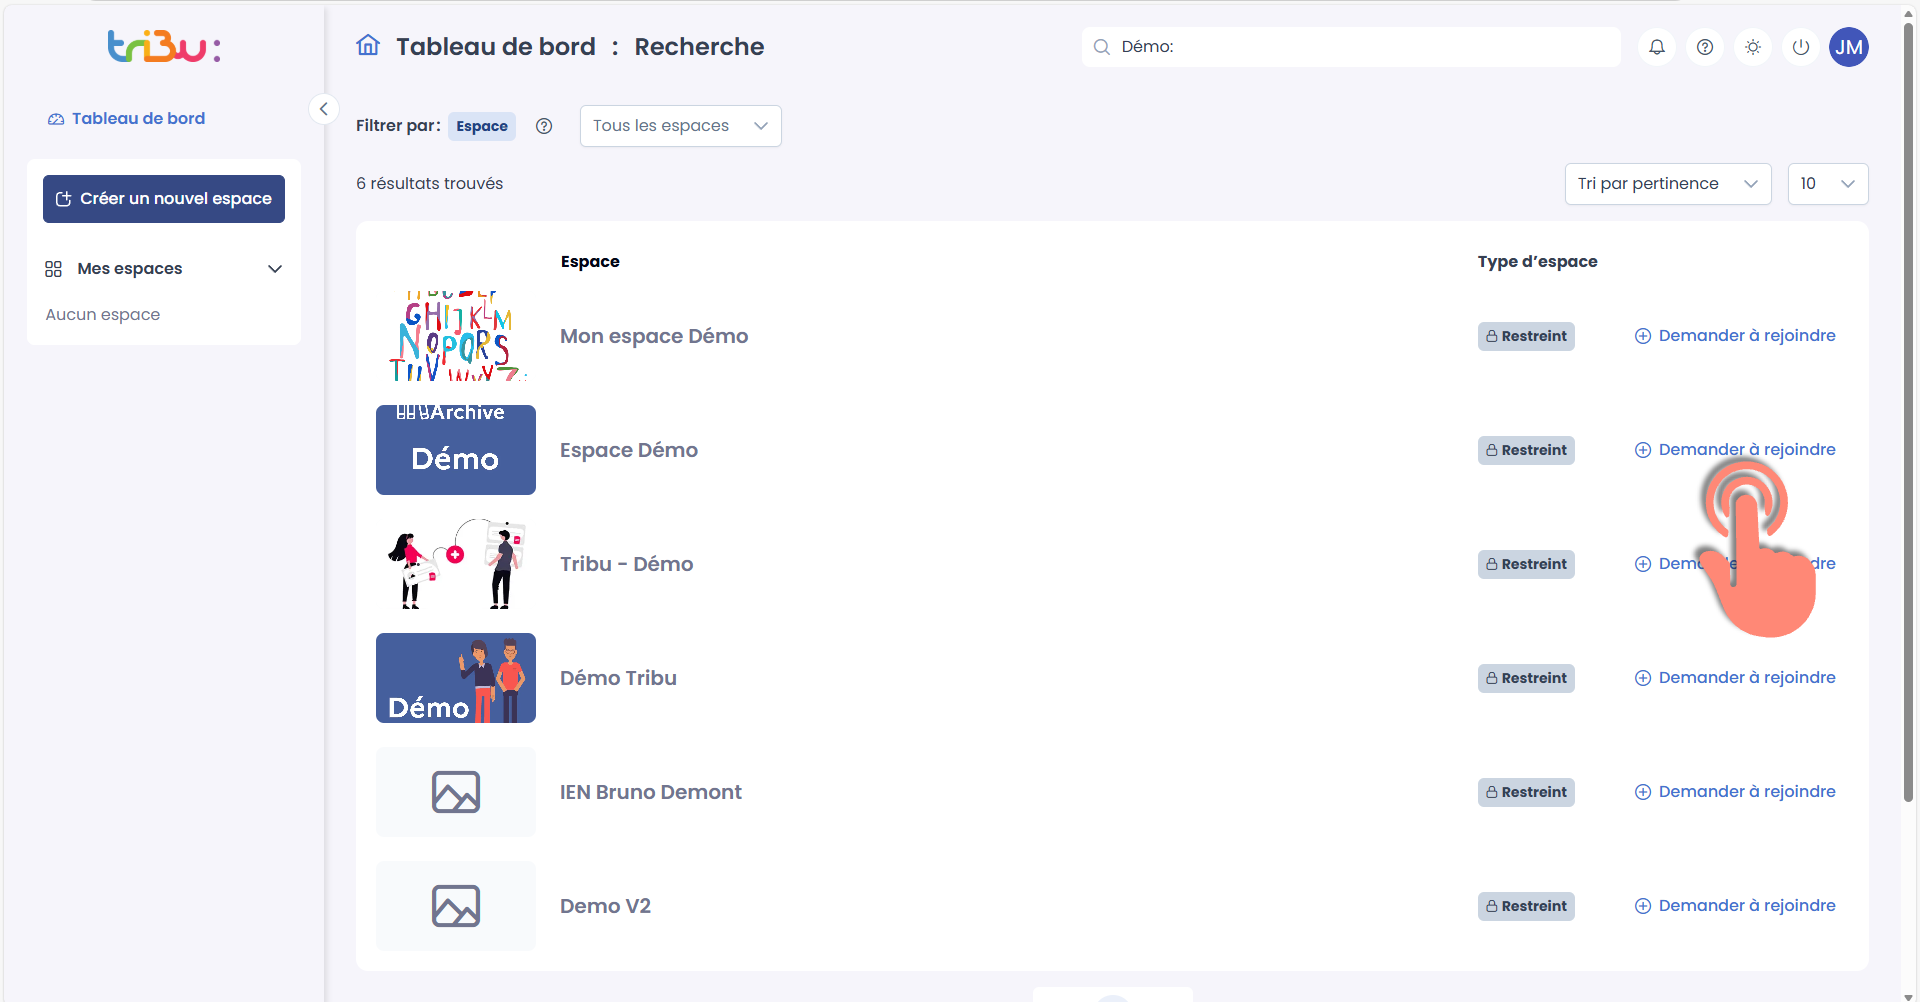Click the help question mark icon in header
1920x1002 pixels.
(x=1705, y=47)
